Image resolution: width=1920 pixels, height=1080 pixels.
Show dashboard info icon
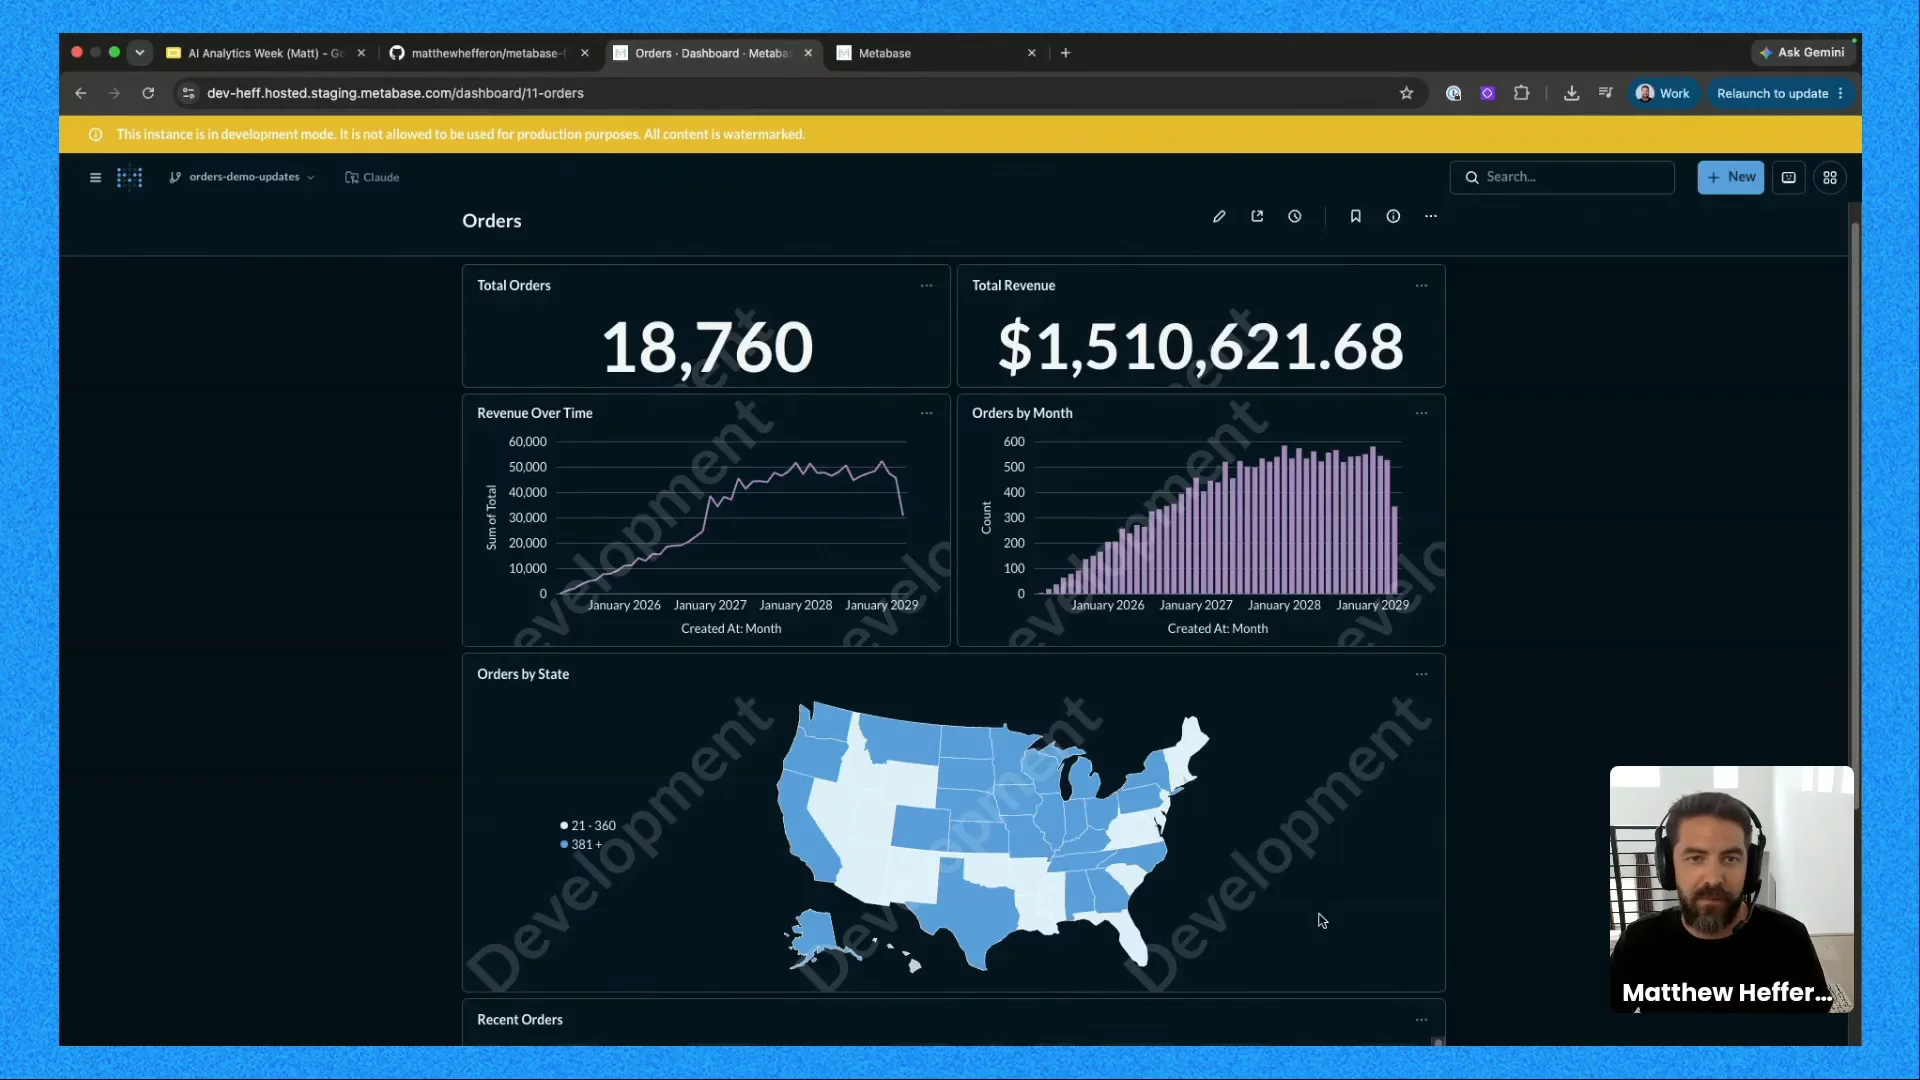(1393, 216)
